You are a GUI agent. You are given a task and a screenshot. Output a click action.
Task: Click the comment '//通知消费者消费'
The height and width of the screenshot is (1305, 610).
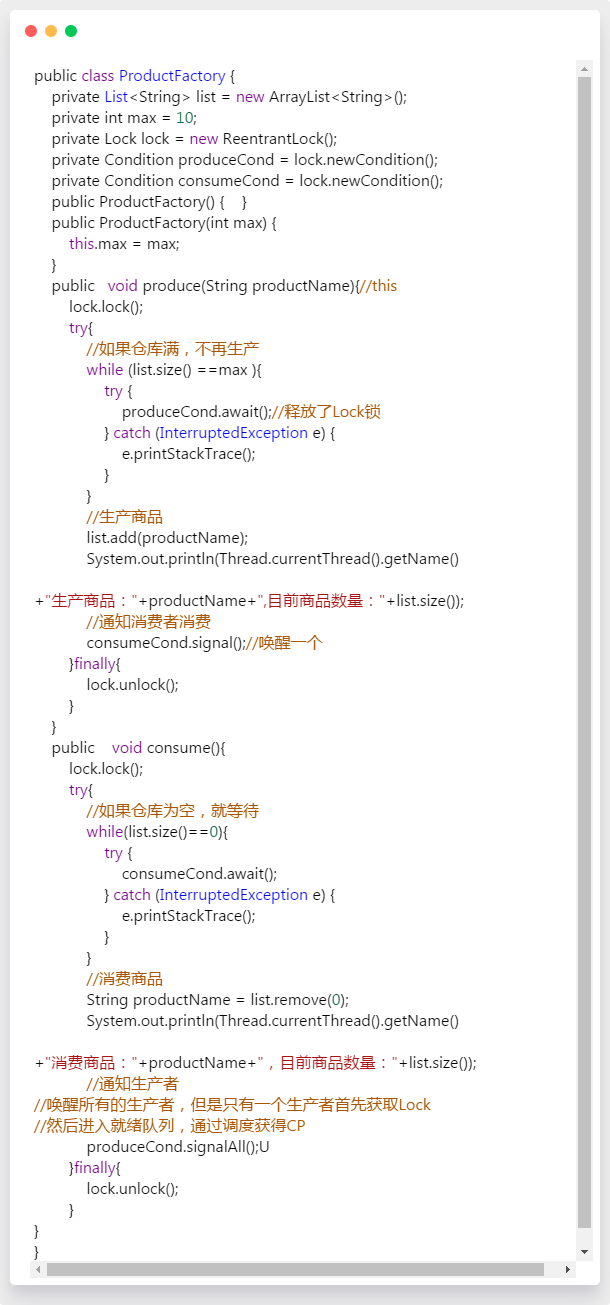pyautogui.click(x=148, y=622)
